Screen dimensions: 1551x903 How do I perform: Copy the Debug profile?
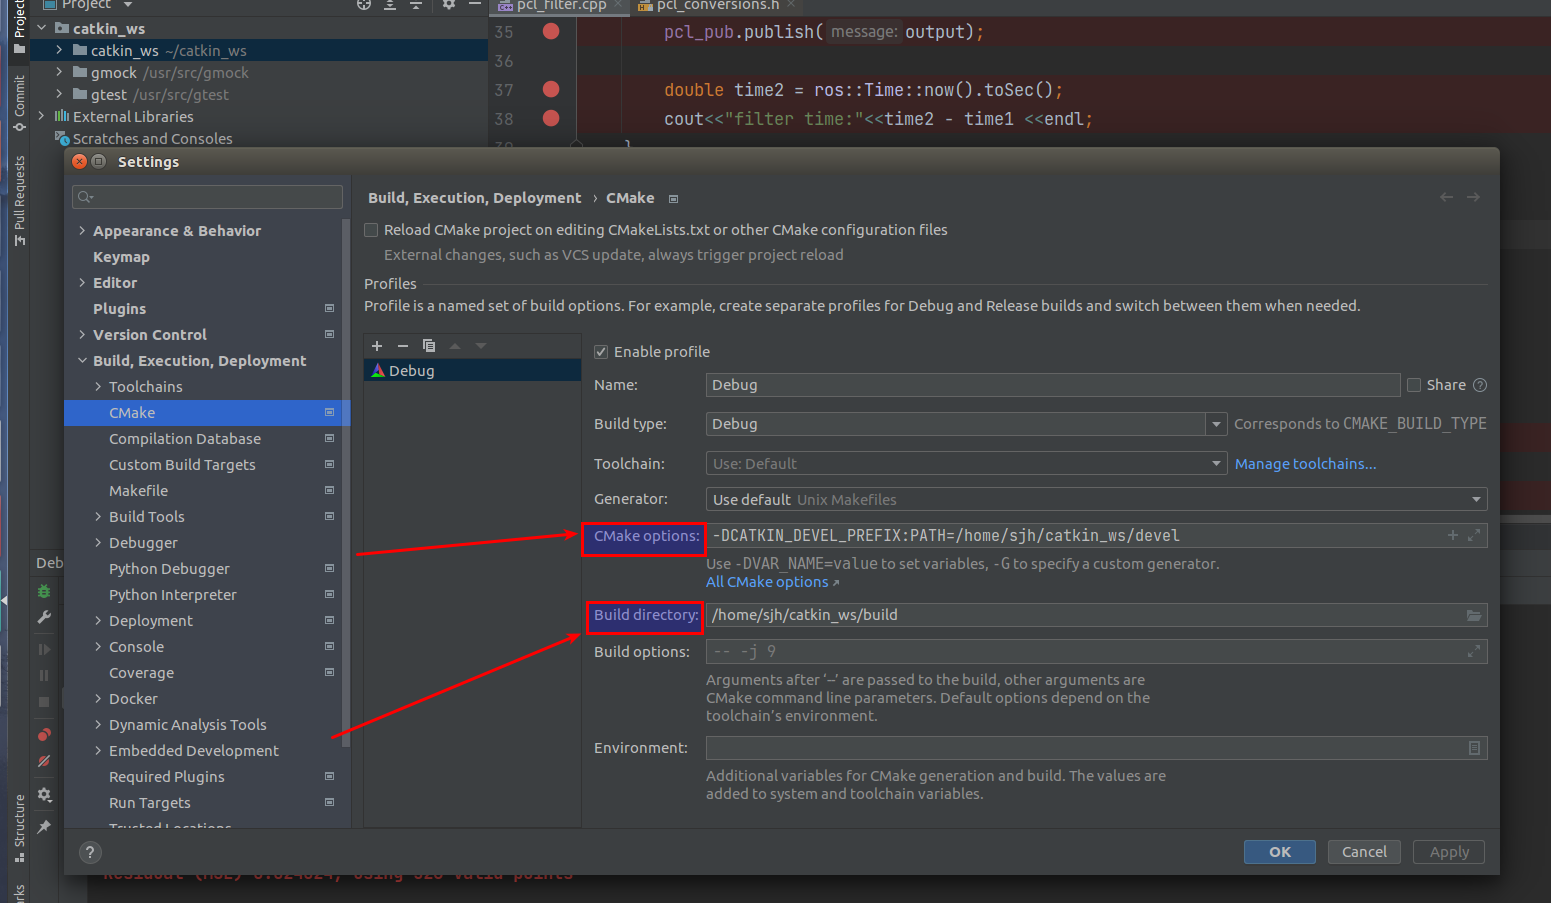tap(429, 345)
